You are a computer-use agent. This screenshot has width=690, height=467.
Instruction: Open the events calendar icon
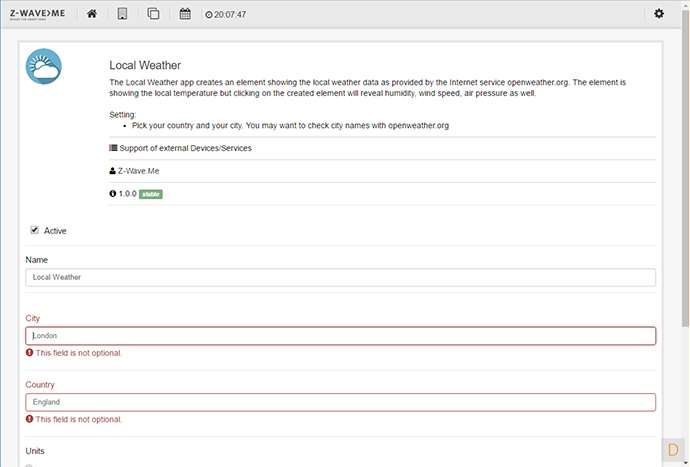[185, 14]
